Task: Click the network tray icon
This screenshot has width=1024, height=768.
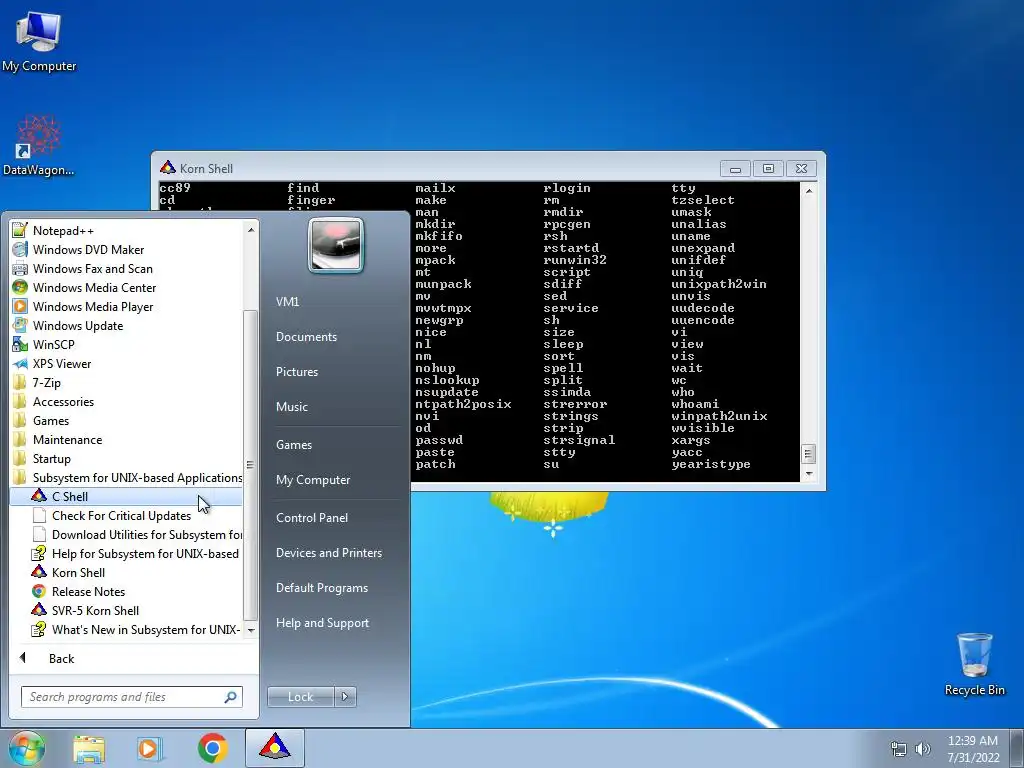Action: click(899, 749)
